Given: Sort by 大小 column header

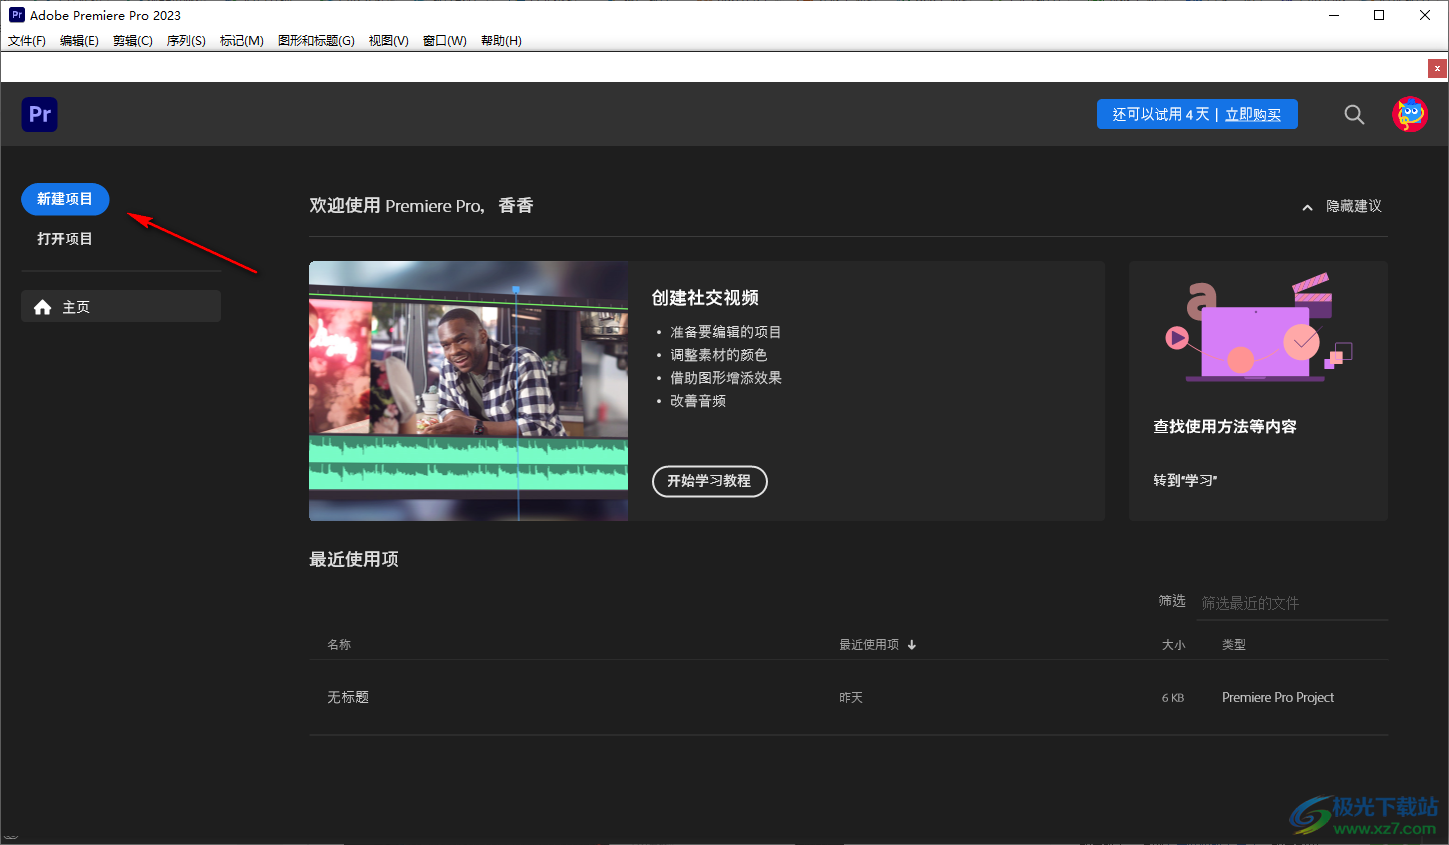Looking at the screenshot, I should coord(1173,645).
